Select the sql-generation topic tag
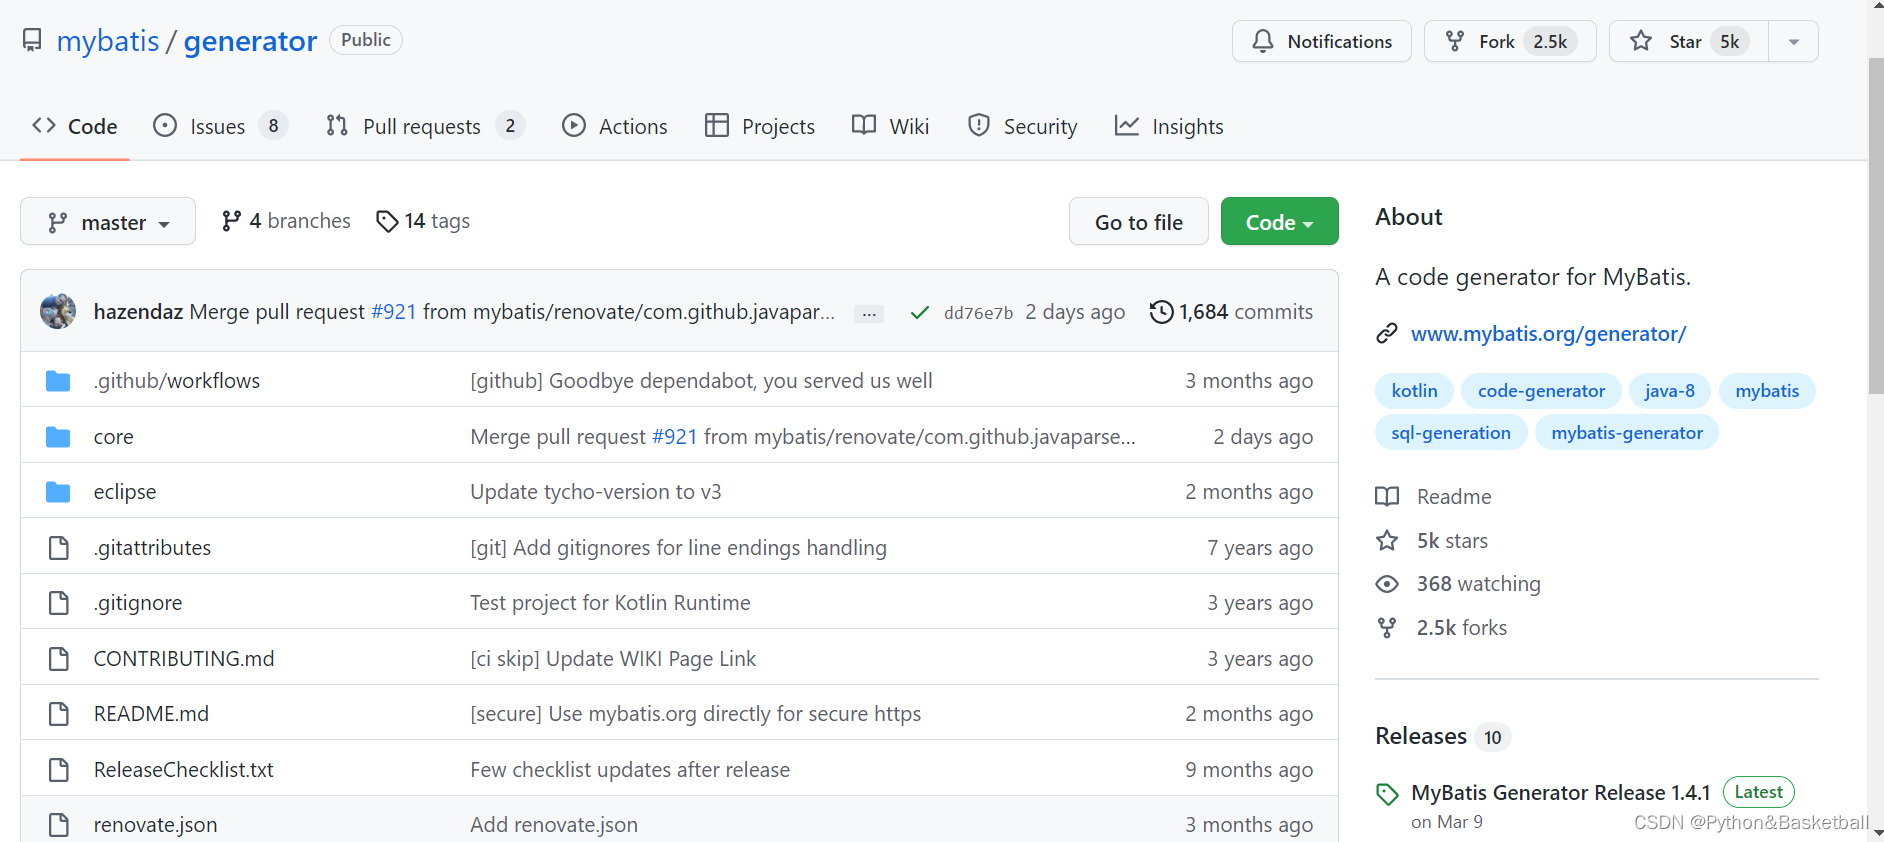Viewport: 1884px width, 842px height. (x=1451, y=433)
